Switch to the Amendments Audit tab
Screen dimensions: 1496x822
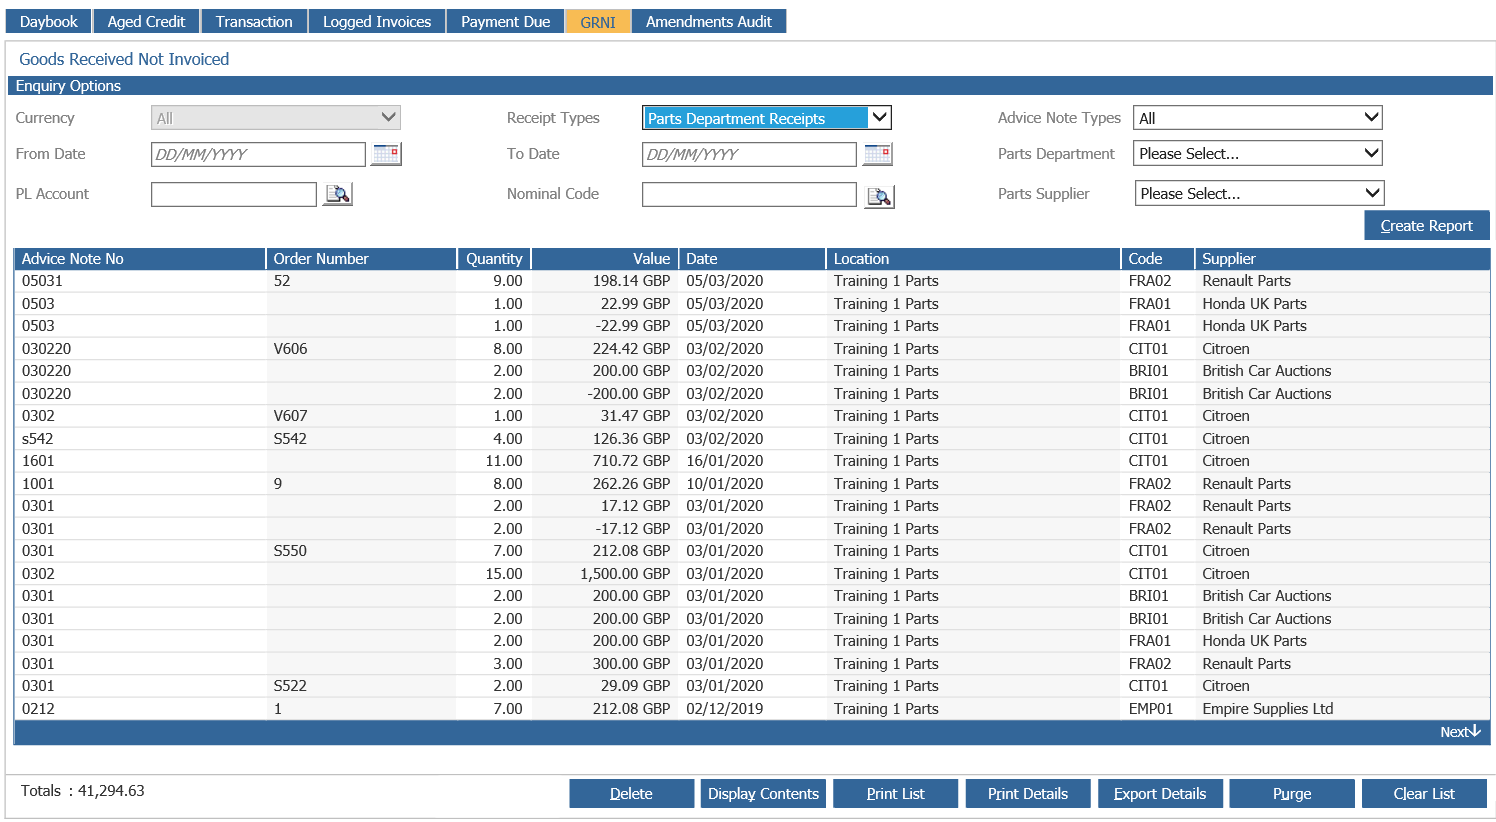tap(708, 22)
